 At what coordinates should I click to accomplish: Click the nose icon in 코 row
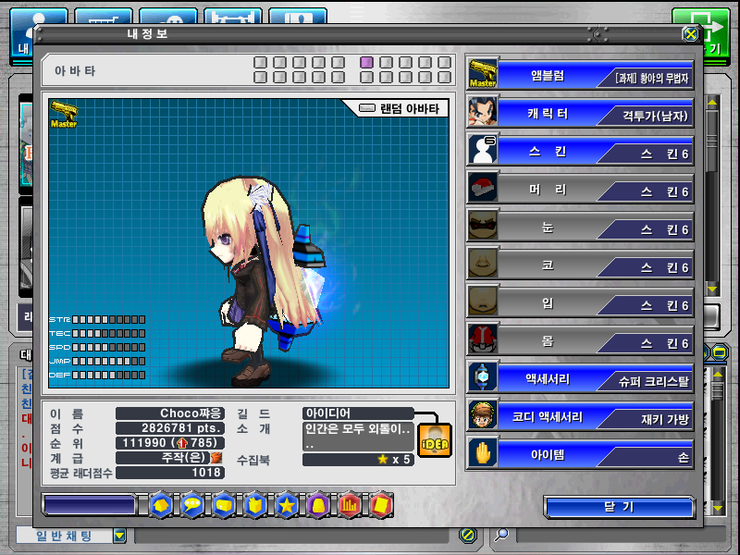pos(483,263)
